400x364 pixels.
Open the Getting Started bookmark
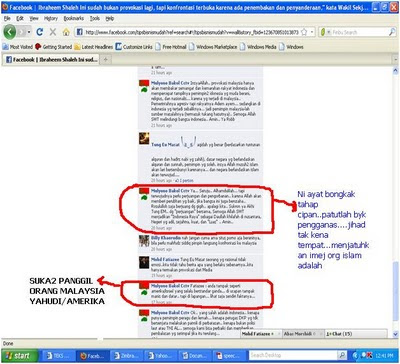(x=53, y=47)
